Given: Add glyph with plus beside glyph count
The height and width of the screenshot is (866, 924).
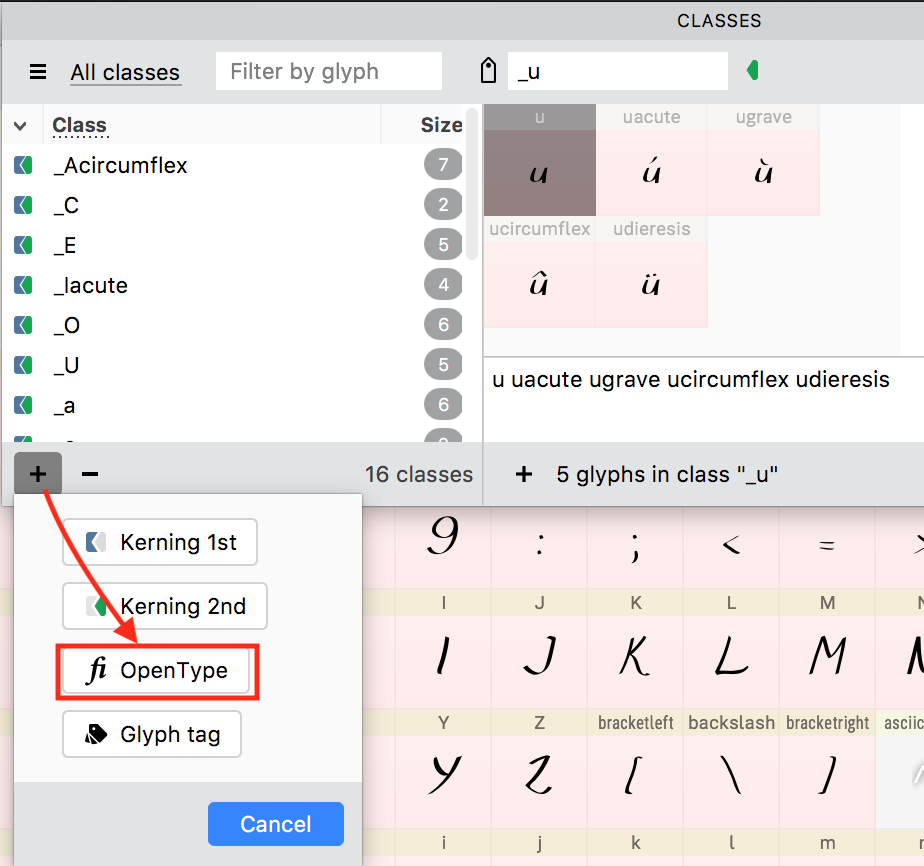Looking at the screenshot, I should pyautogui.click(x=523, y=474).
